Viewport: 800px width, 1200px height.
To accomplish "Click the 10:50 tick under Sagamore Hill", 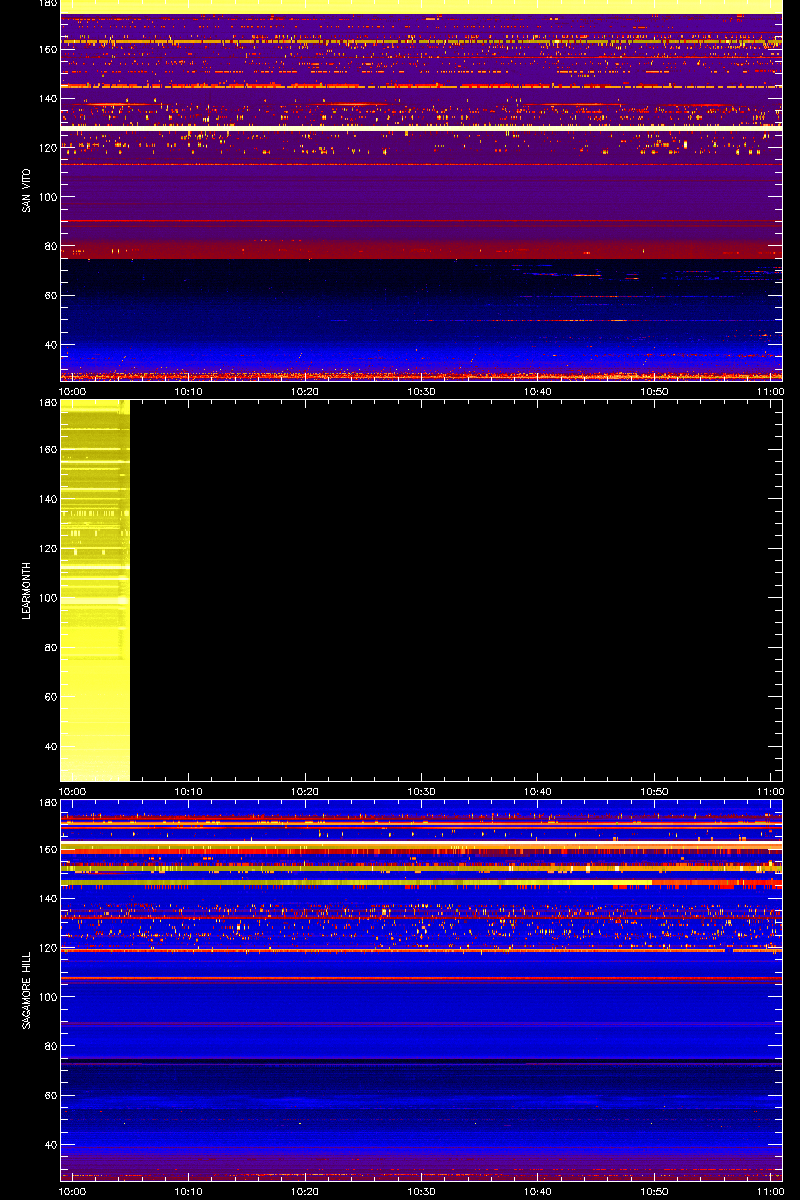I will pyautogui.click(x=654, y=1191).
